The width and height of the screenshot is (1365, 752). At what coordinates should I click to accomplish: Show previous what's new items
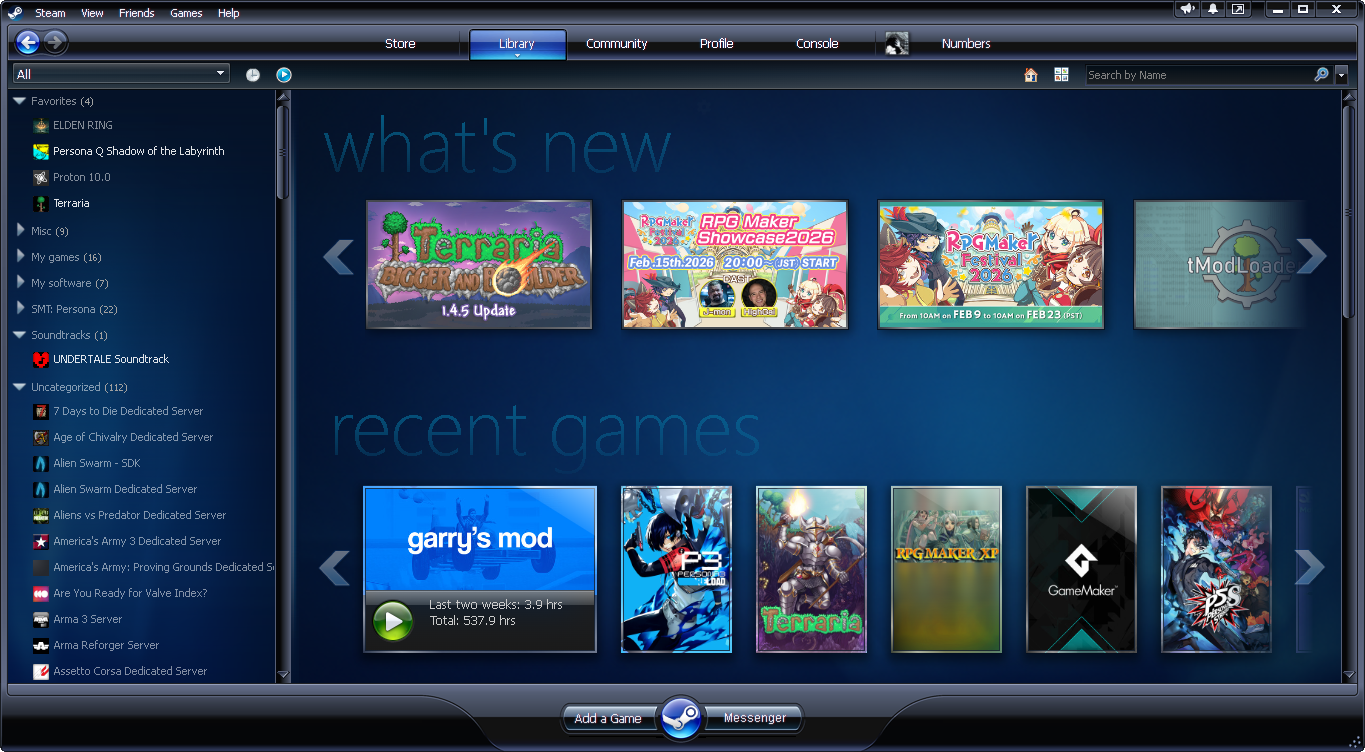click(338, 257)
